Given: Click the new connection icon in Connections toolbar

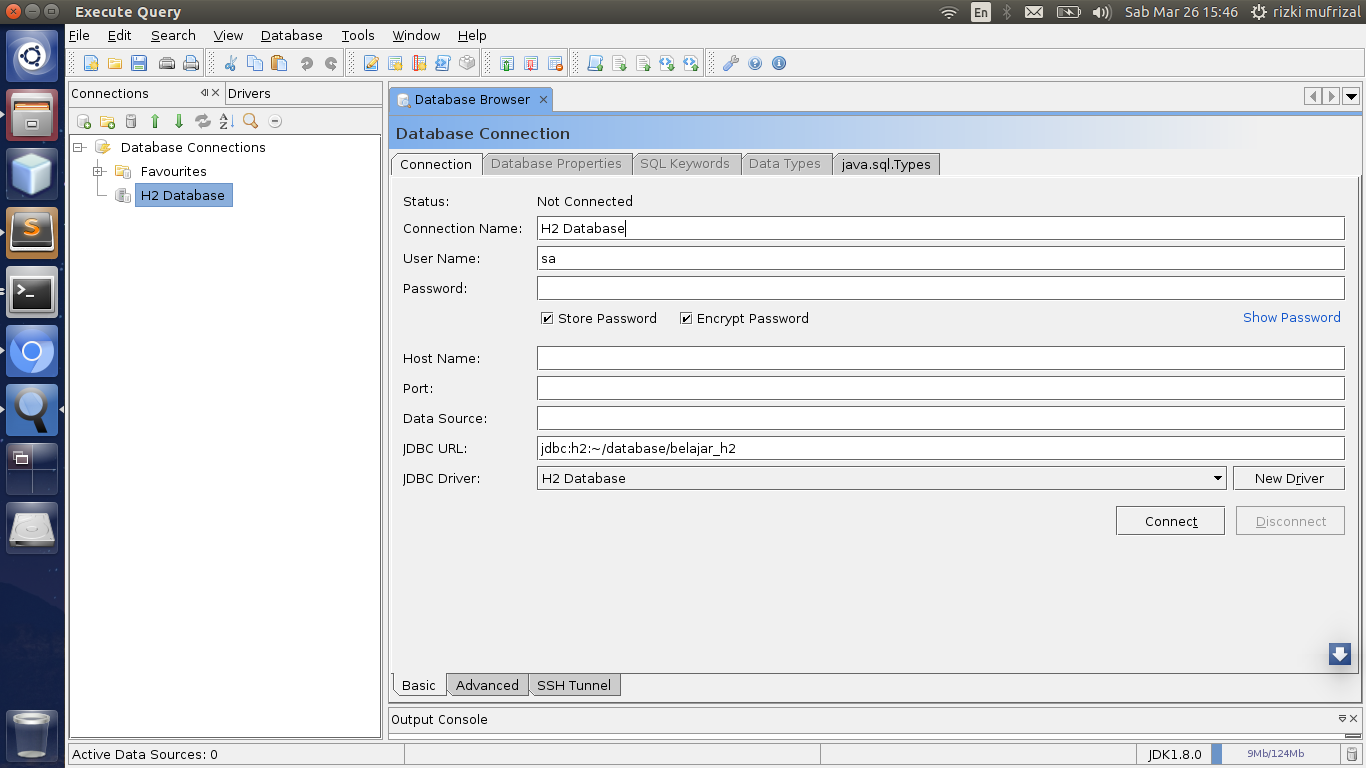Looking at the screenshot, I should [84, 121].
